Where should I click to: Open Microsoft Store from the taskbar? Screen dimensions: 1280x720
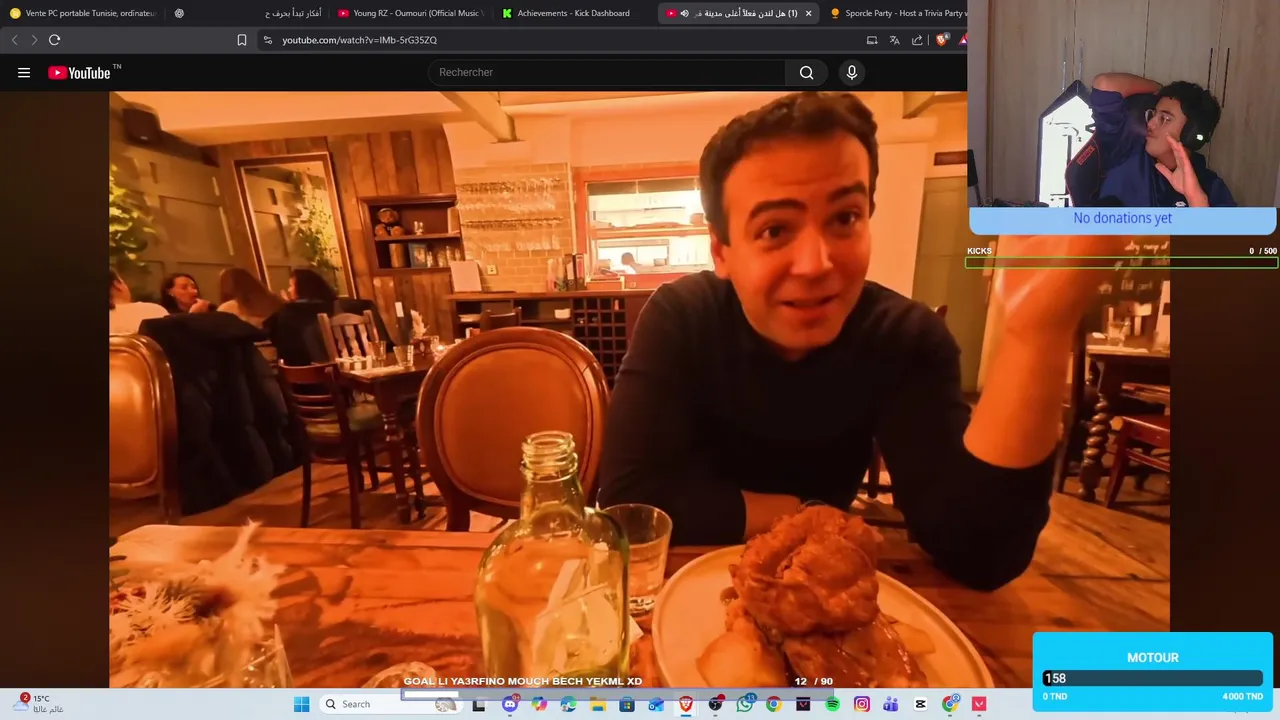[627, 704]
